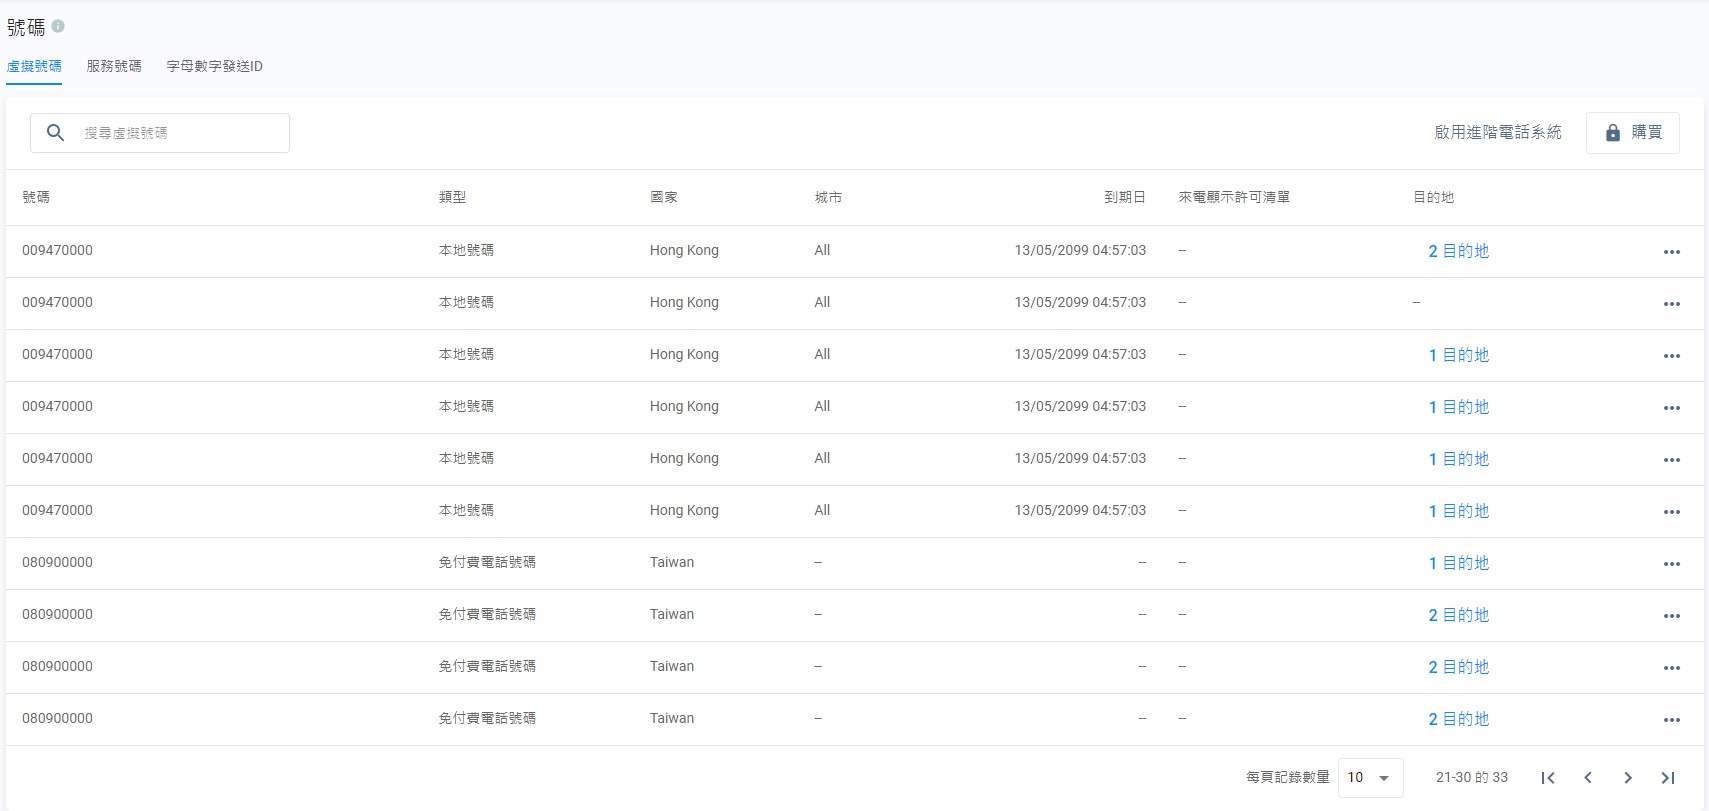Go to the previous page of records
1709x811 pixels.
coord(1588,778)
